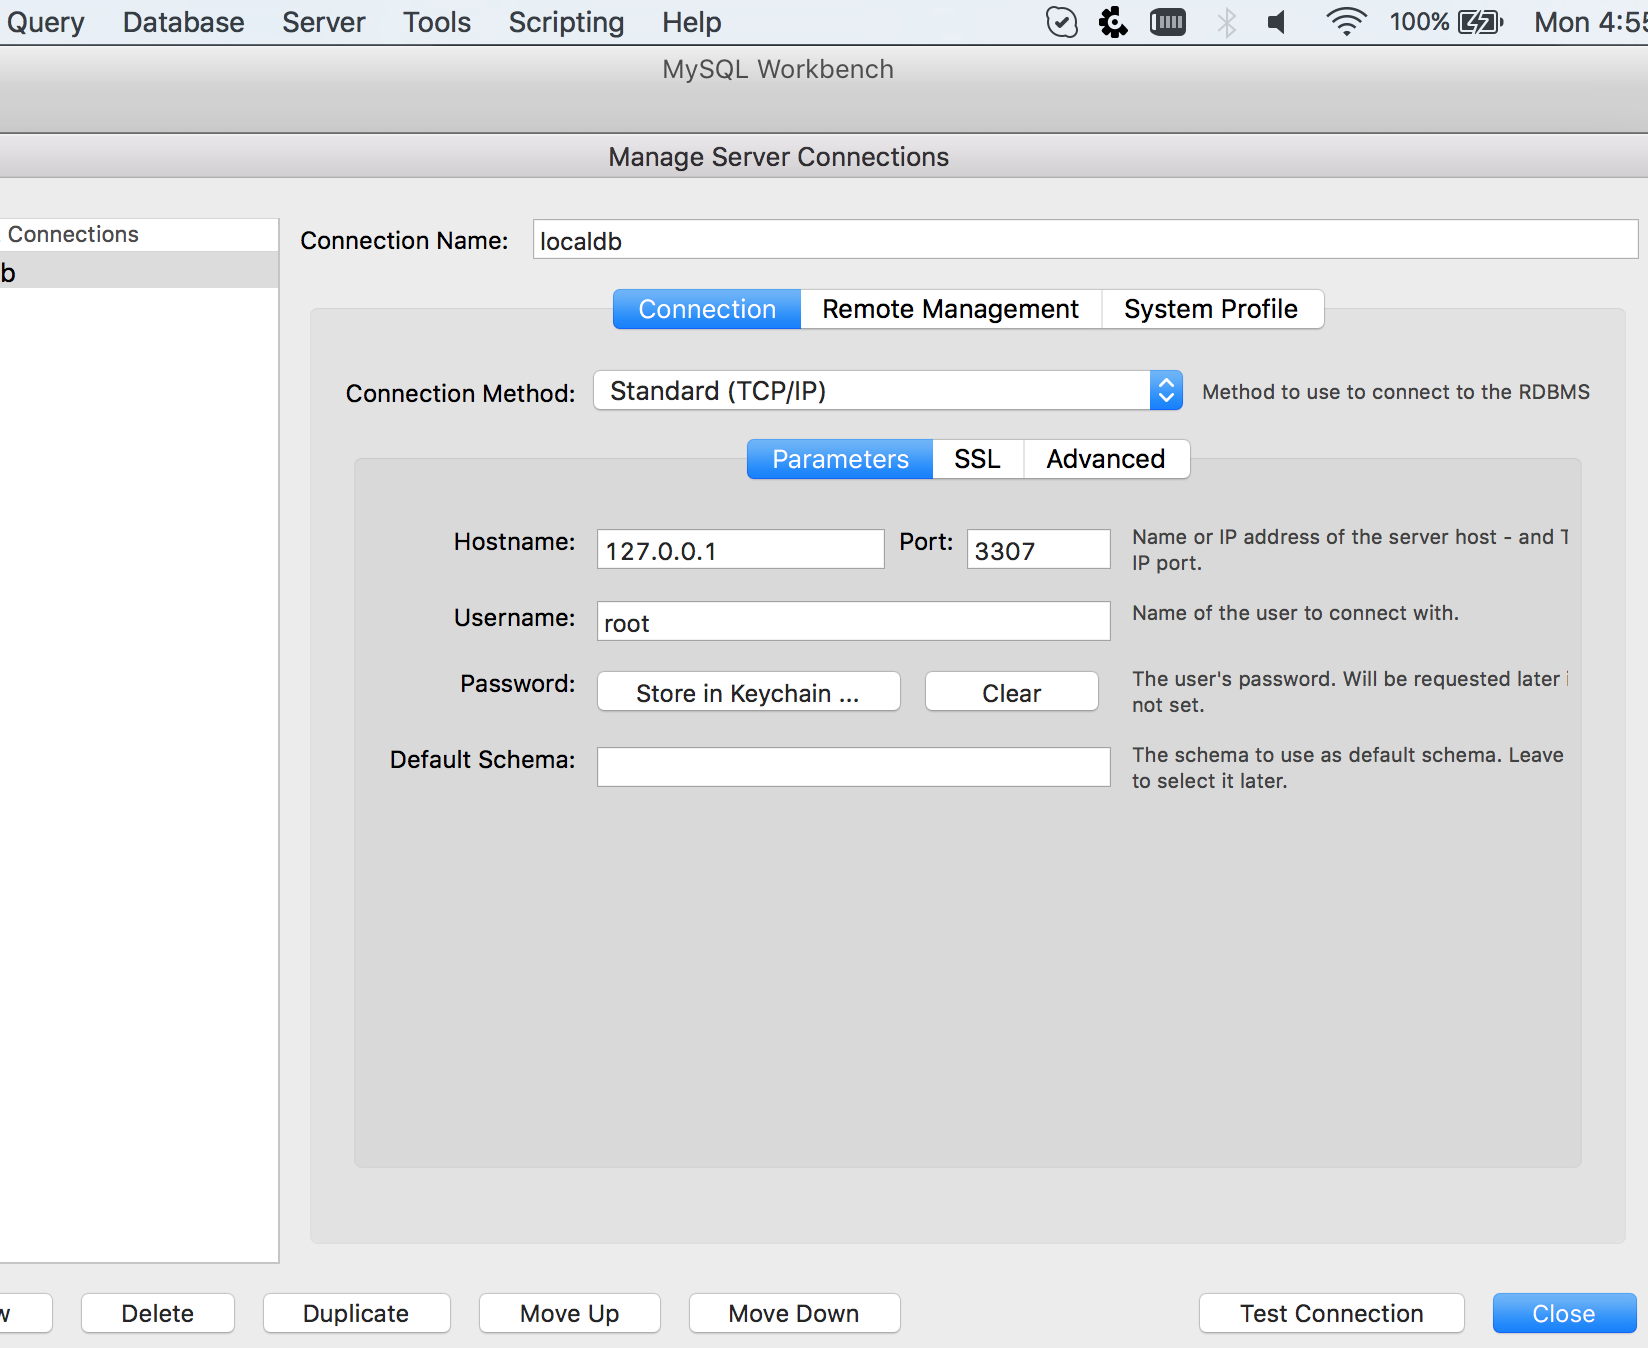Click the gear-shaped menu bar icon
Screen dimensions: 1648x1348
click(1113, 22)
